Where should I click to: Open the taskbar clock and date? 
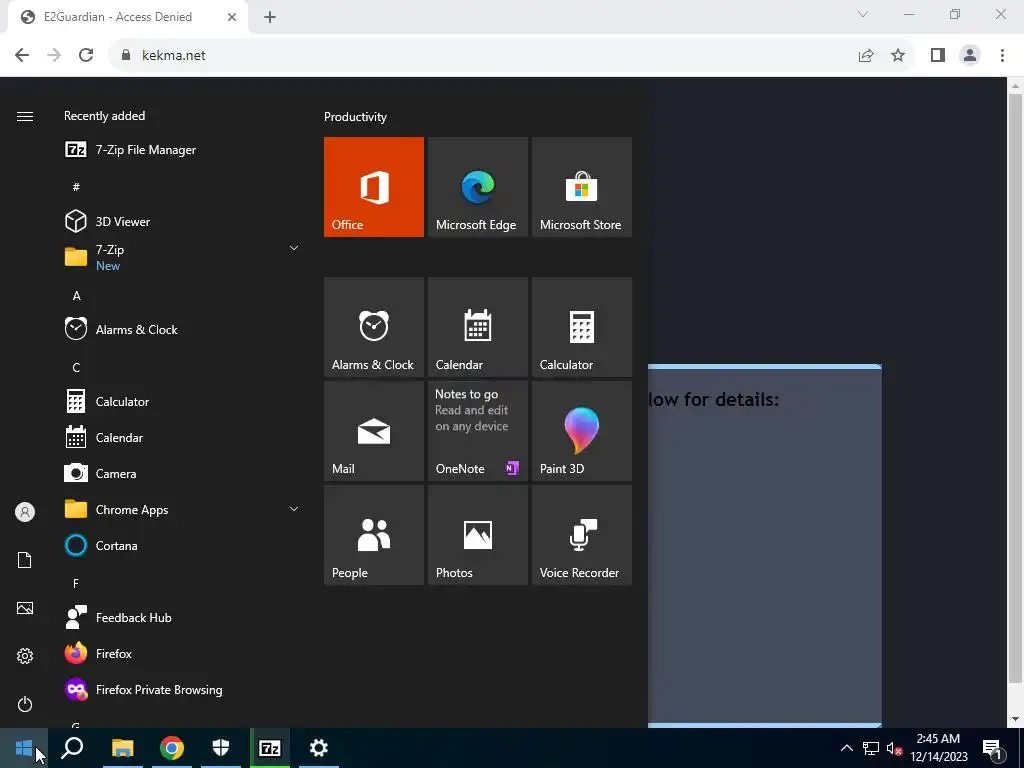tap(938, 748)
